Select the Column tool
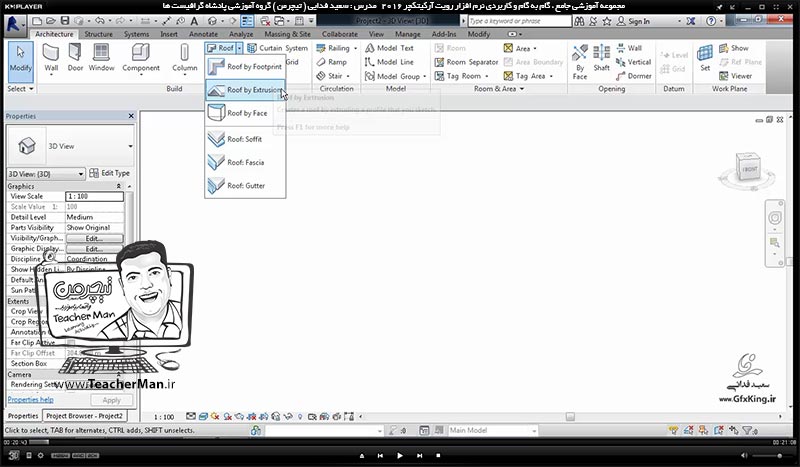This screenshot has width=800, height=467. [x=184, y=59]
